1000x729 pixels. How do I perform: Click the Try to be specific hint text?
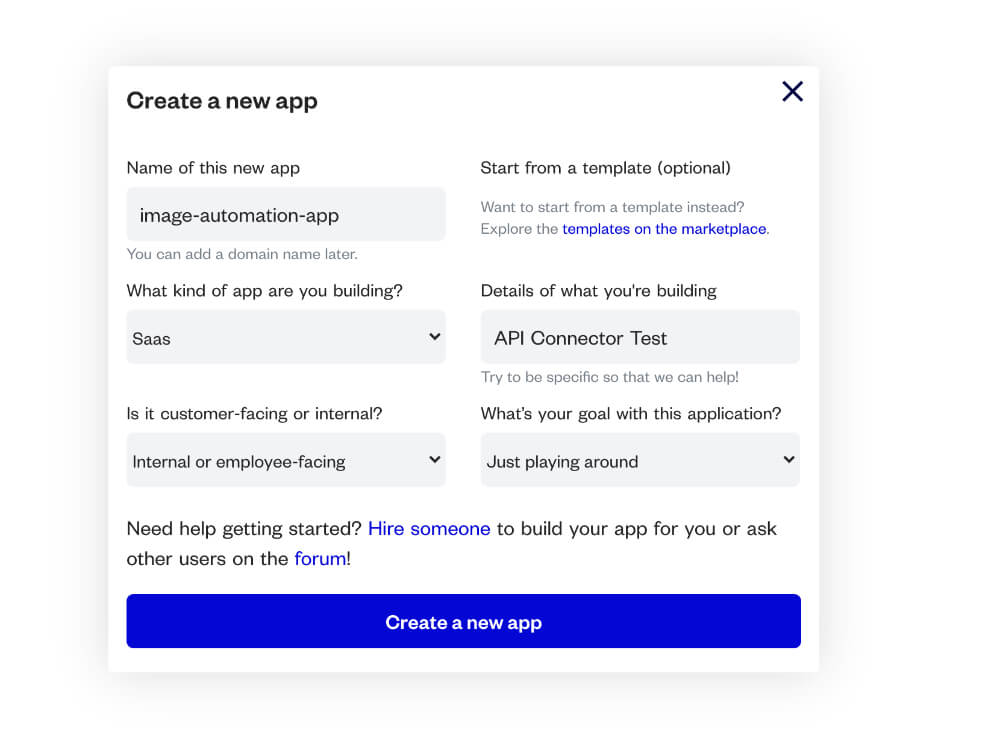click(x=610, y=378)
